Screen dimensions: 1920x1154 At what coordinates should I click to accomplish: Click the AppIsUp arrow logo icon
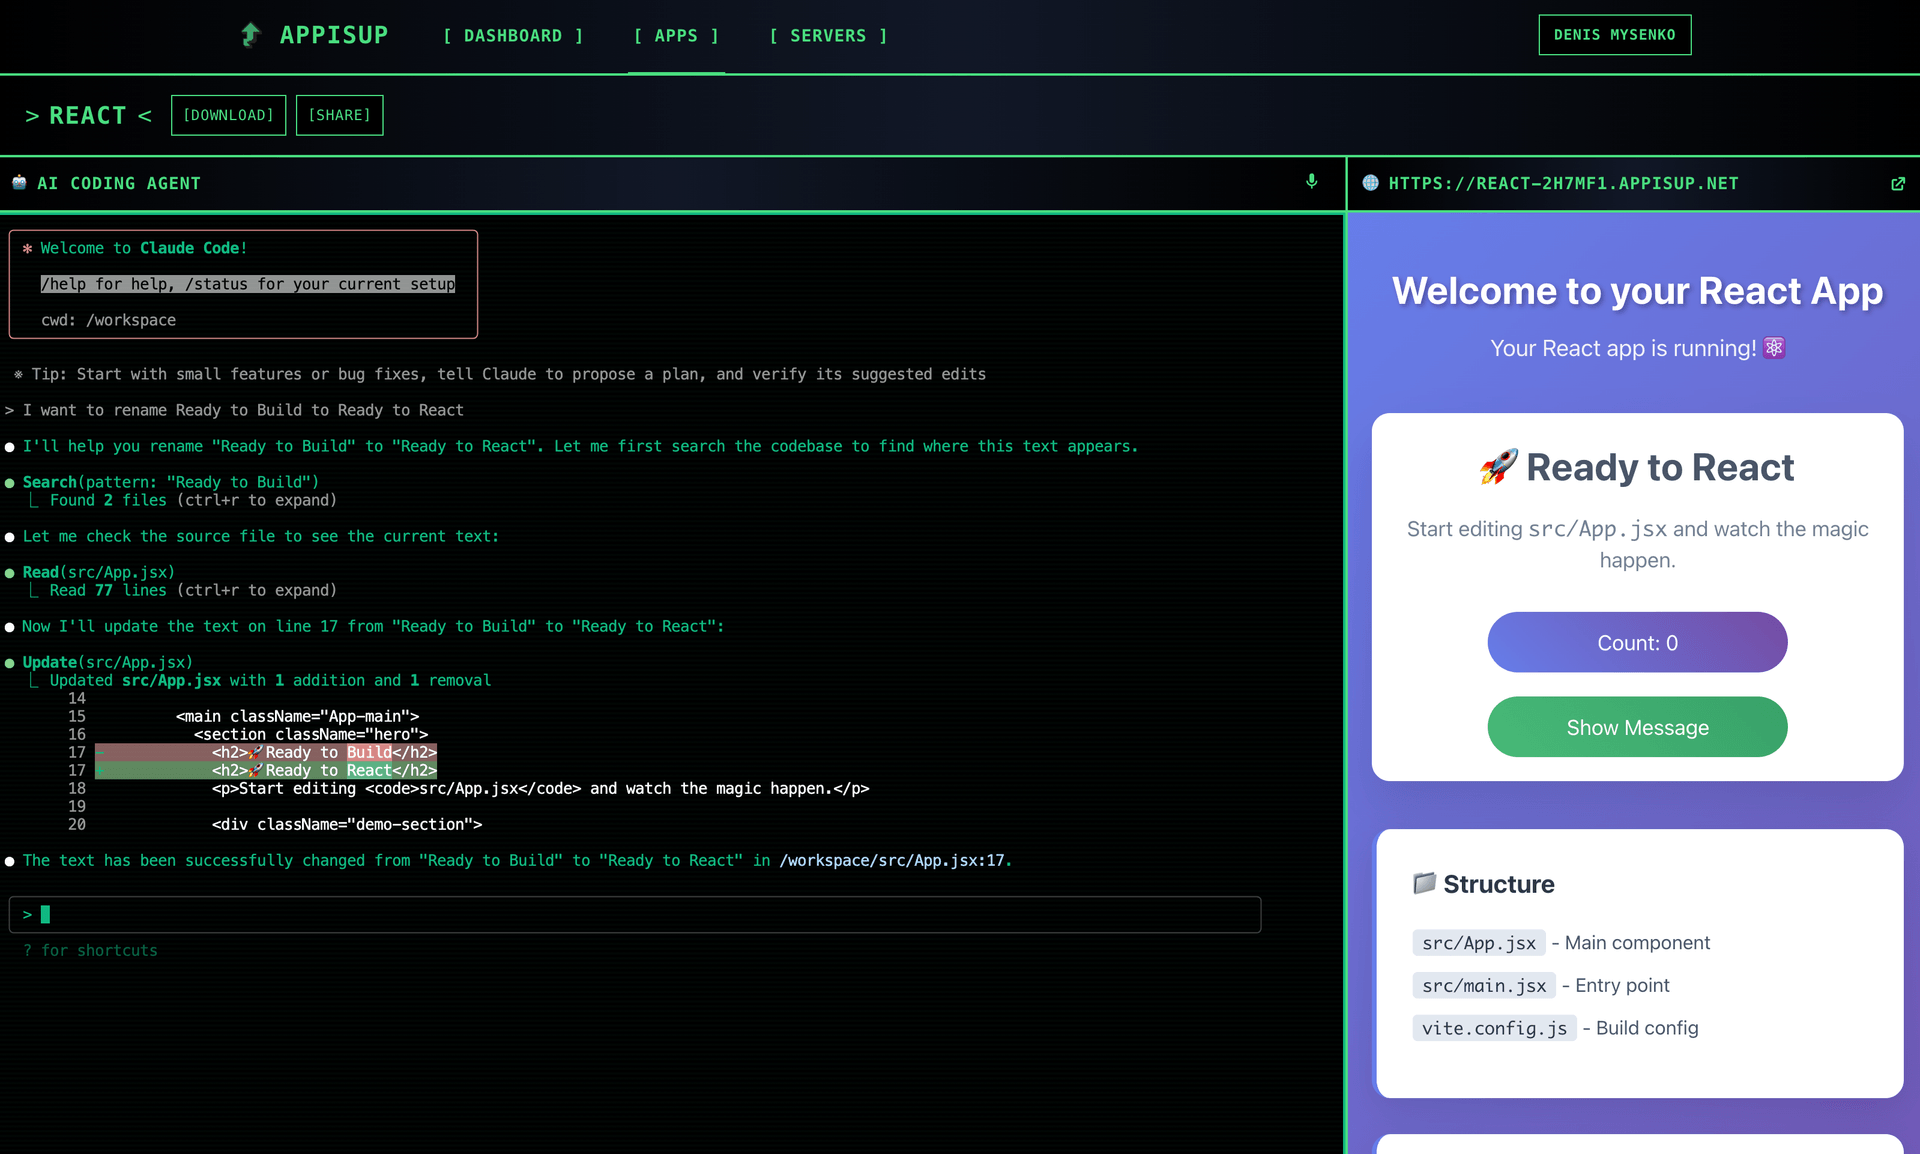pyautogui.click(x=251, y=35)
